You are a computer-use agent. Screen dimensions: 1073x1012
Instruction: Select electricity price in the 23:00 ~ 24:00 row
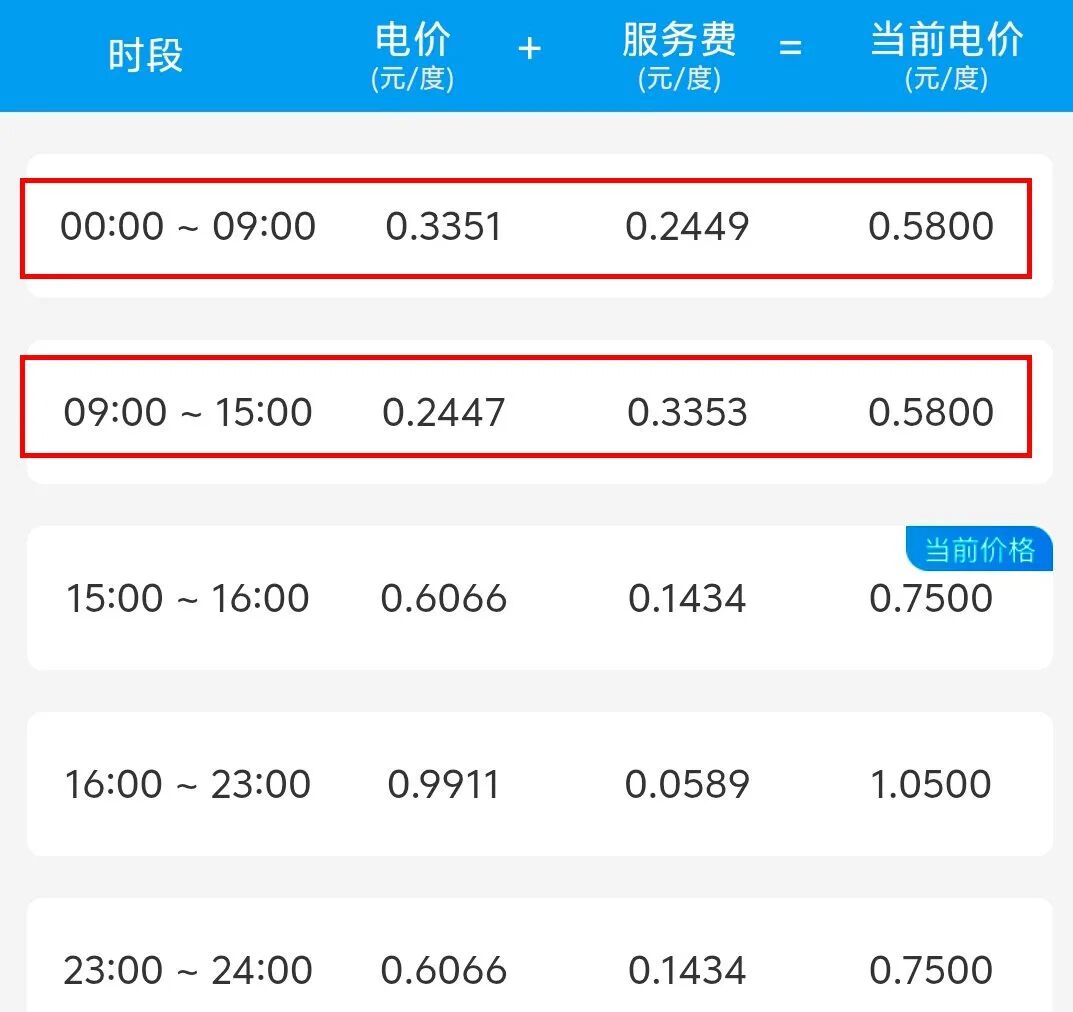(x=443, y=970)
